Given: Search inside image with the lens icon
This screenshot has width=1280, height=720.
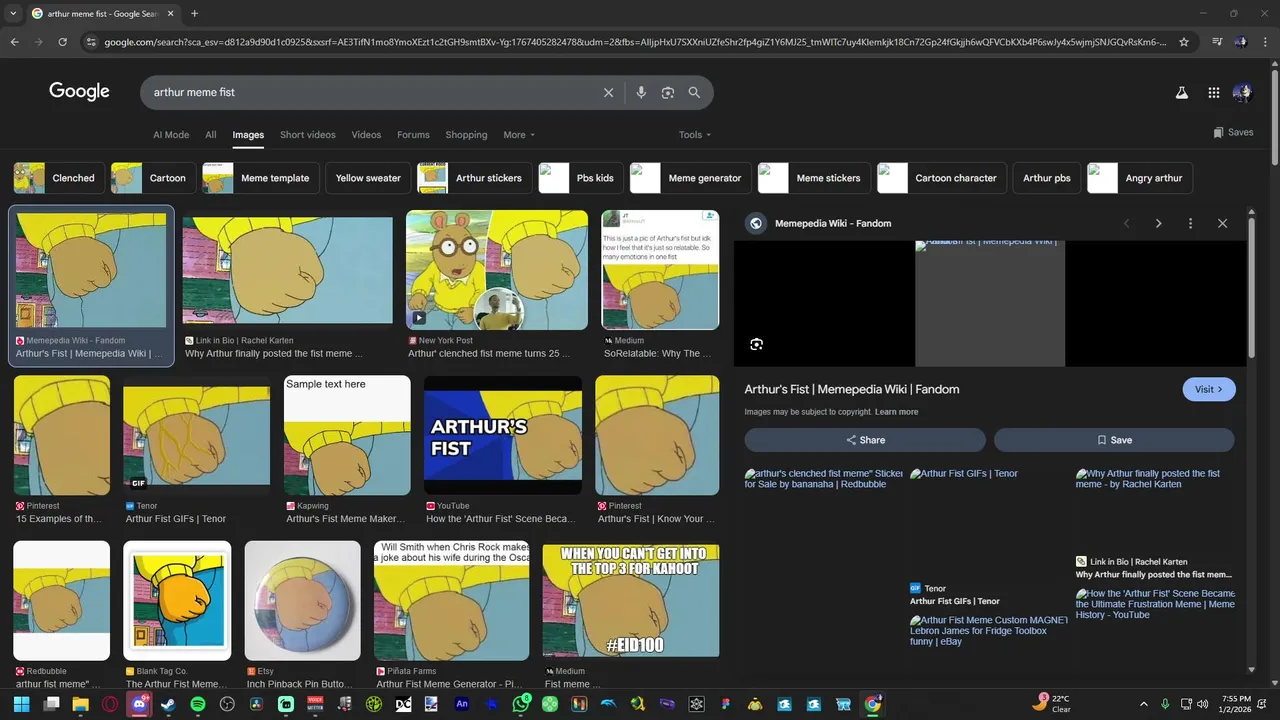Looking at the screenshot, I should coord(756,344).
